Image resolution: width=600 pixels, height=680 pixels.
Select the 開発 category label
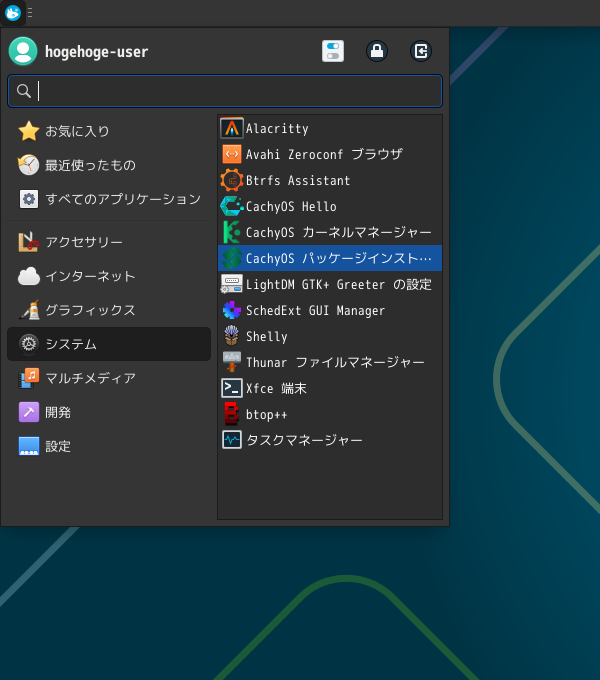58,412
